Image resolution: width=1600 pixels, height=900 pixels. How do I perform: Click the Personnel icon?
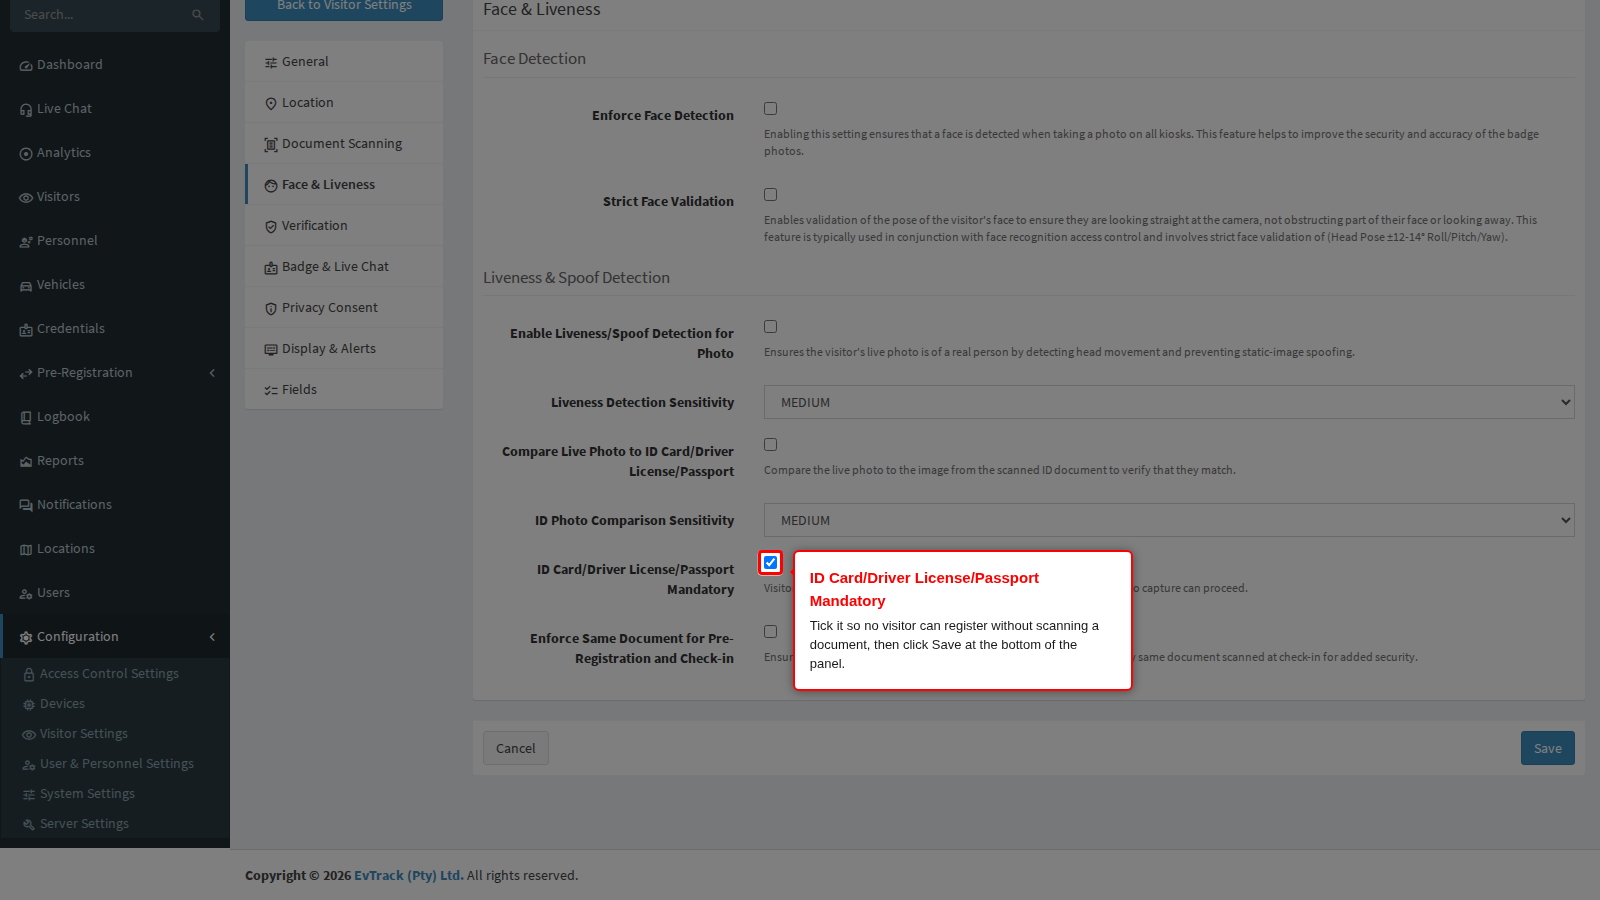coord(26,242)
